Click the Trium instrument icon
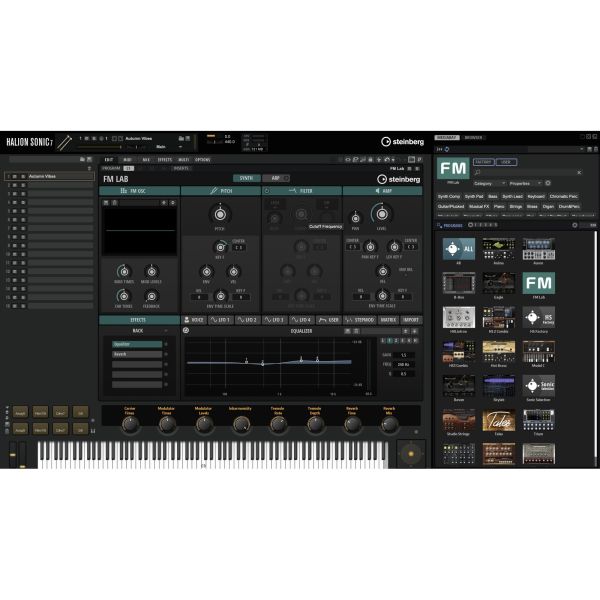Image resolution: width=600 pixels, height=600 pixels. [538, 420]
